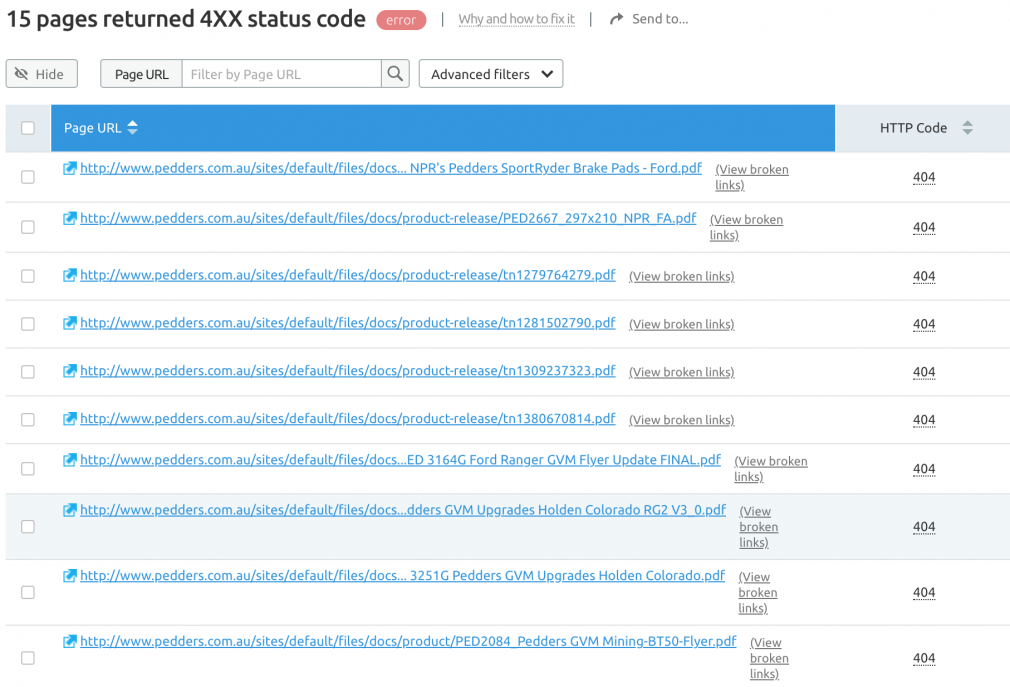Click external link icon for Ford Ranger GVM Flyer row
The image size is (1010, 687).
point(70,460)
